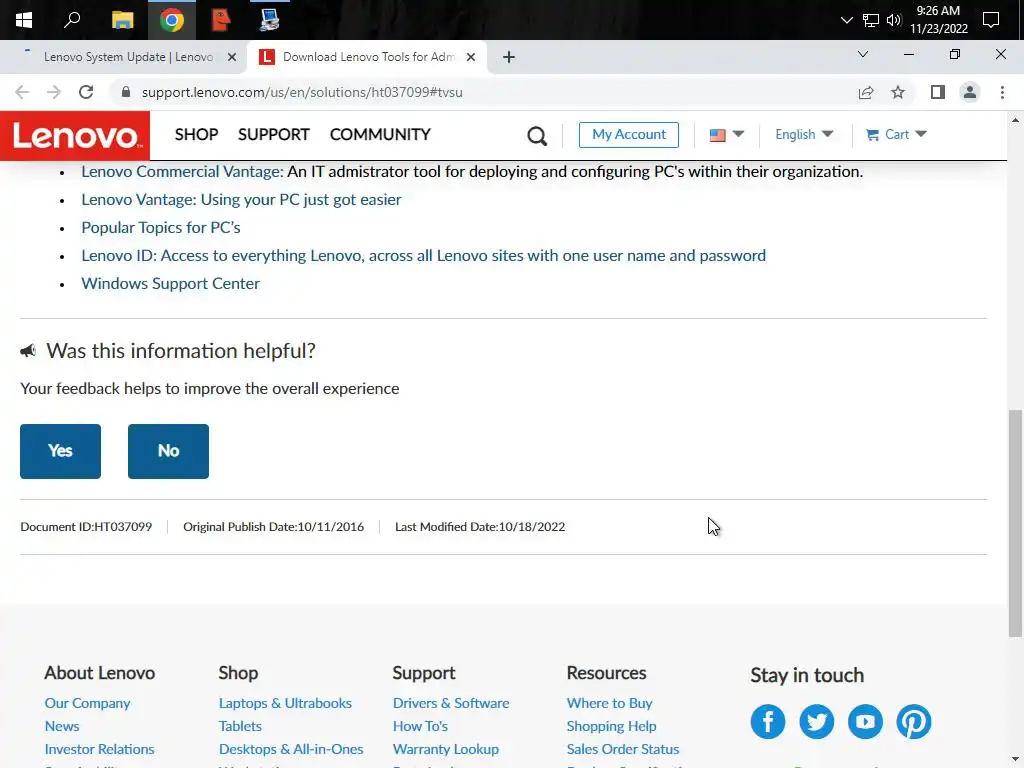Open Laptops & Ultrabooks link
Viewport: 1024px width, 768px height.
coord(285,703)
